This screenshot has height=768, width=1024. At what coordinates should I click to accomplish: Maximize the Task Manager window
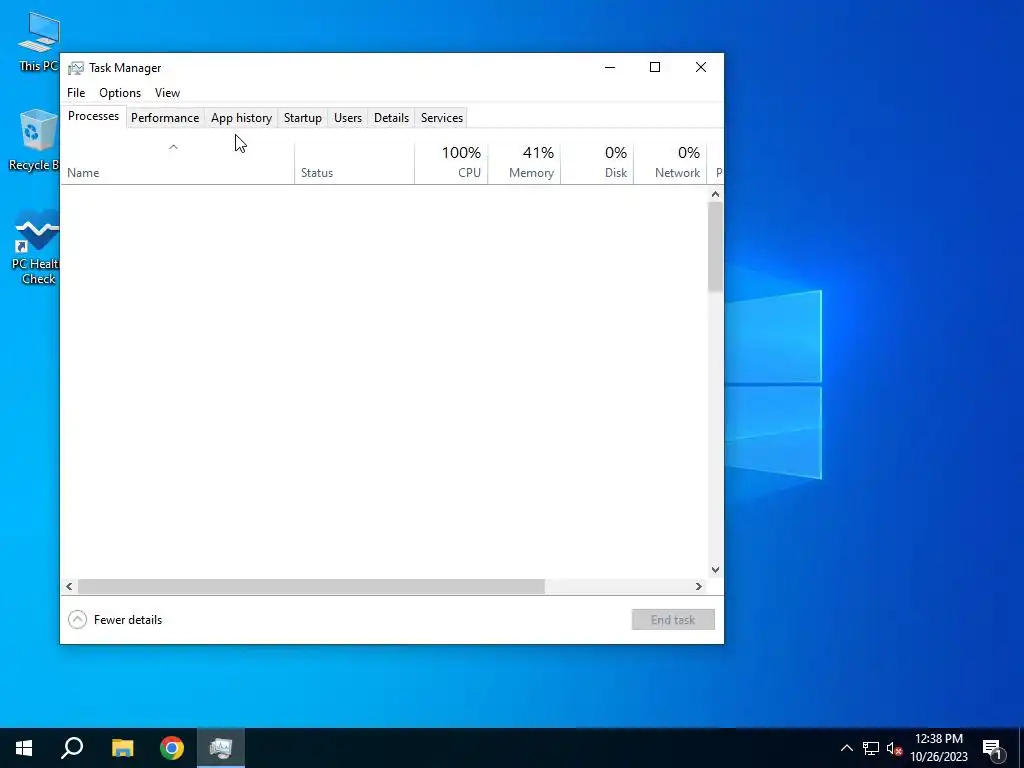tap(655, 67)
